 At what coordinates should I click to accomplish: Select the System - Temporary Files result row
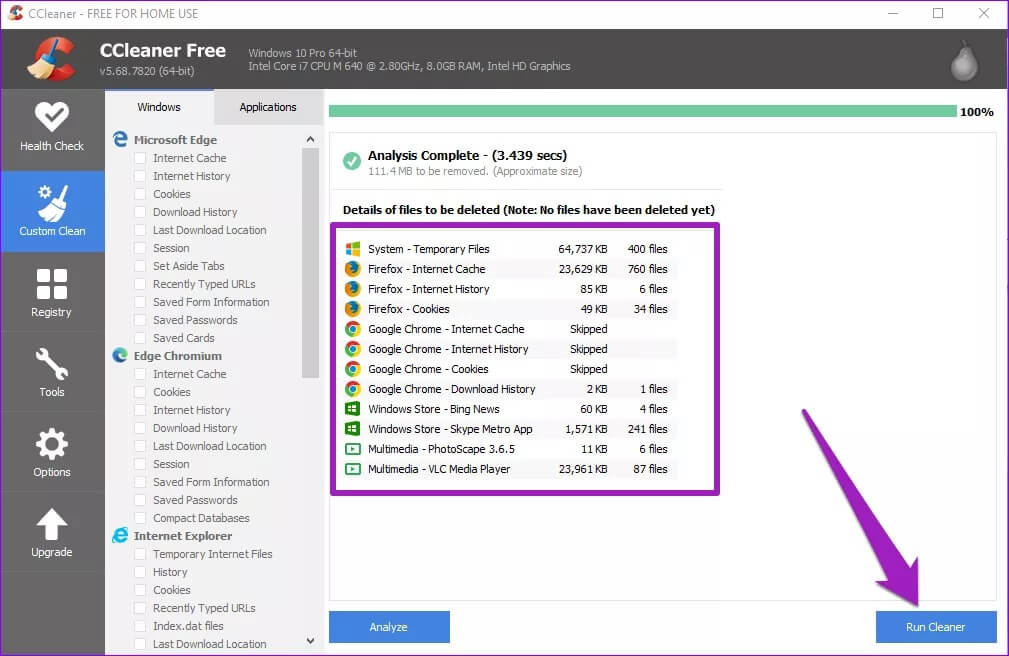[510, 248]
